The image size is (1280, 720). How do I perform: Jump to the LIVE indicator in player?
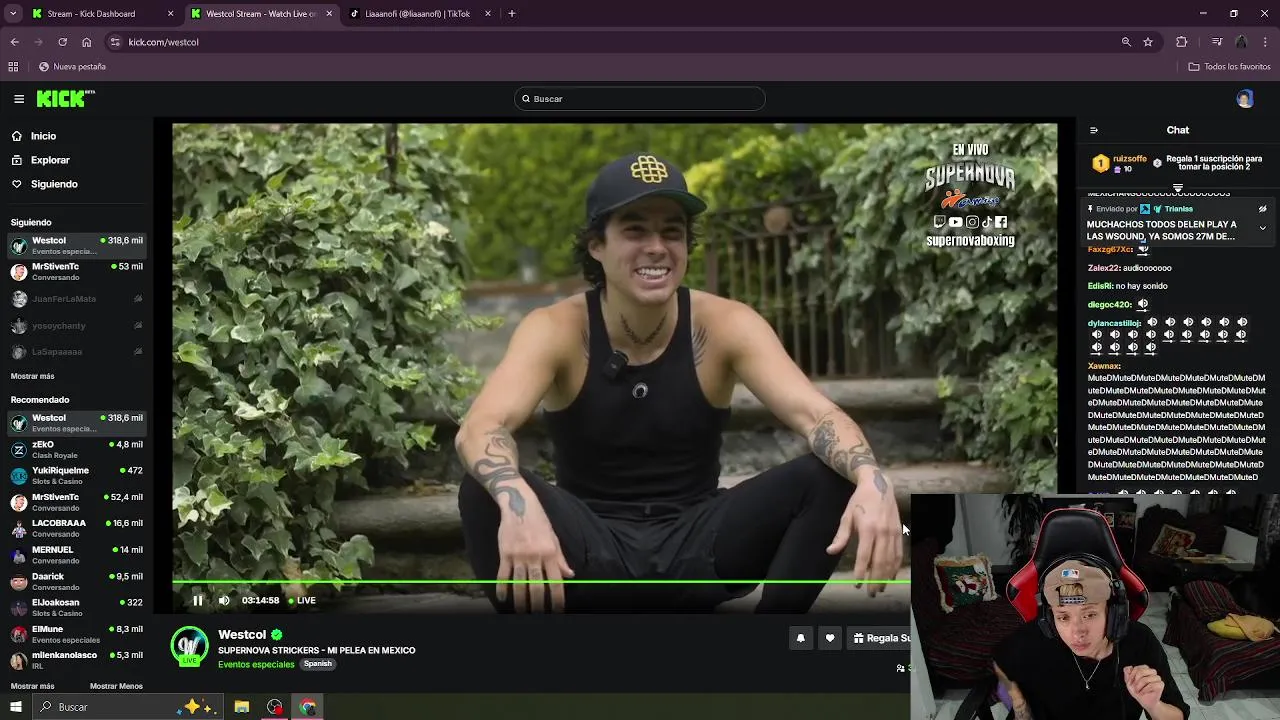click(302, 600)
